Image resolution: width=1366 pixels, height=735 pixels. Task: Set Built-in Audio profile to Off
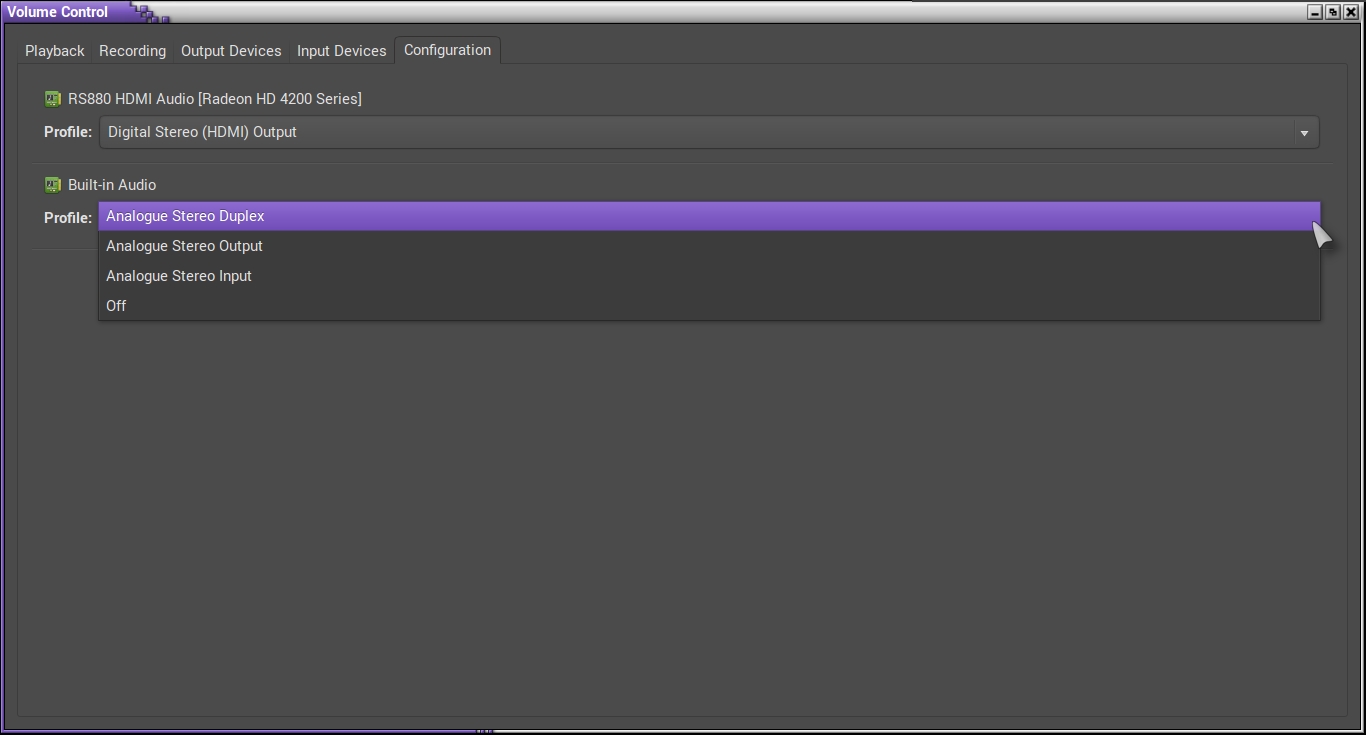116,306
